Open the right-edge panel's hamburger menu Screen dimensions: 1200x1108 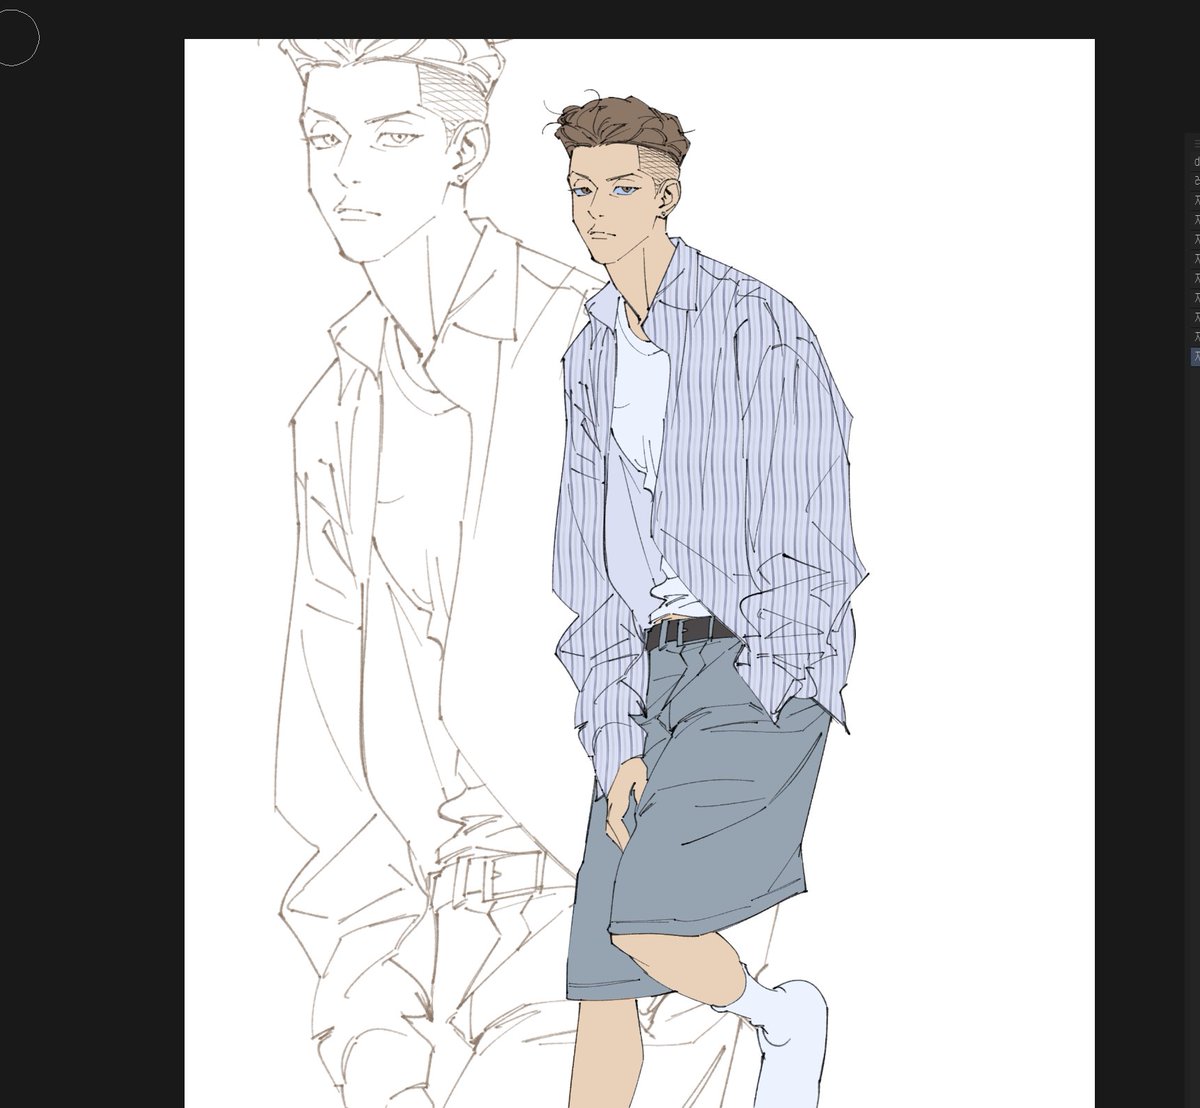click(x=1196, y=144)
